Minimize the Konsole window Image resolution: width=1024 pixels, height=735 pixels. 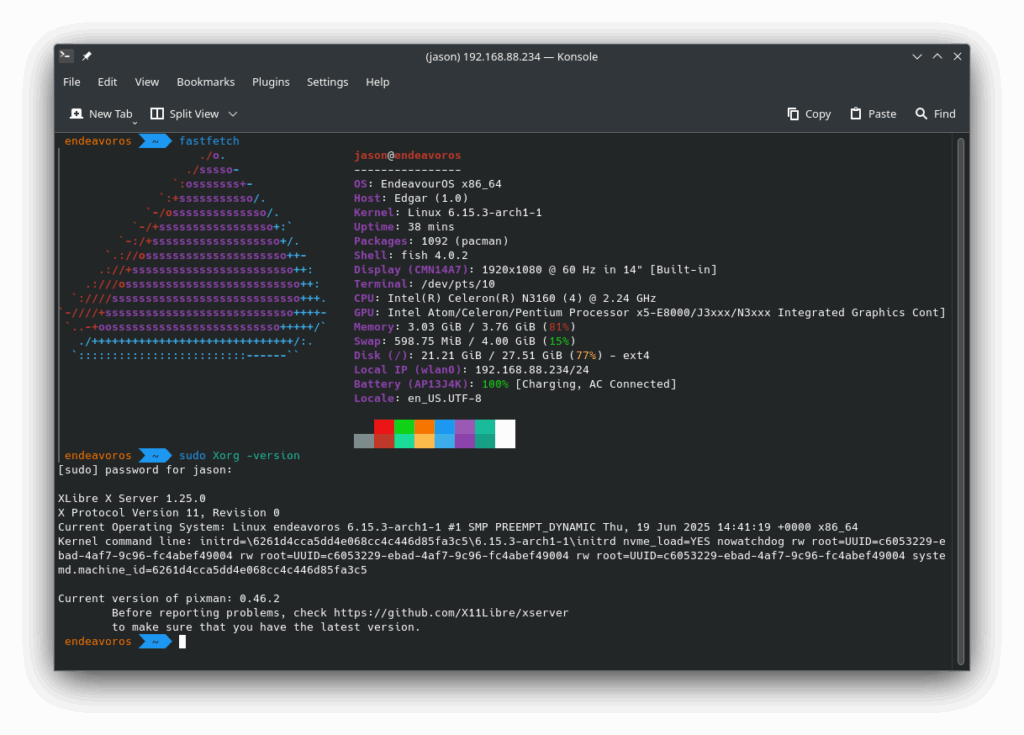pyautogui.click(x=917, y=56)
